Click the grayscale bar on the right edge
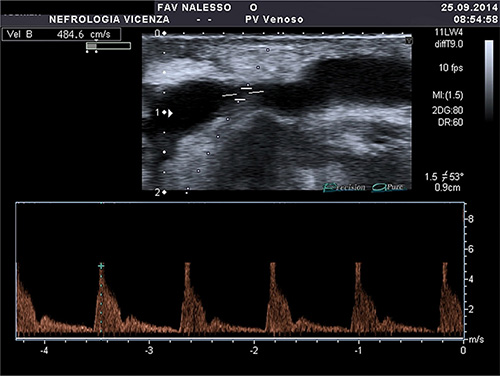 click(489, 80)
